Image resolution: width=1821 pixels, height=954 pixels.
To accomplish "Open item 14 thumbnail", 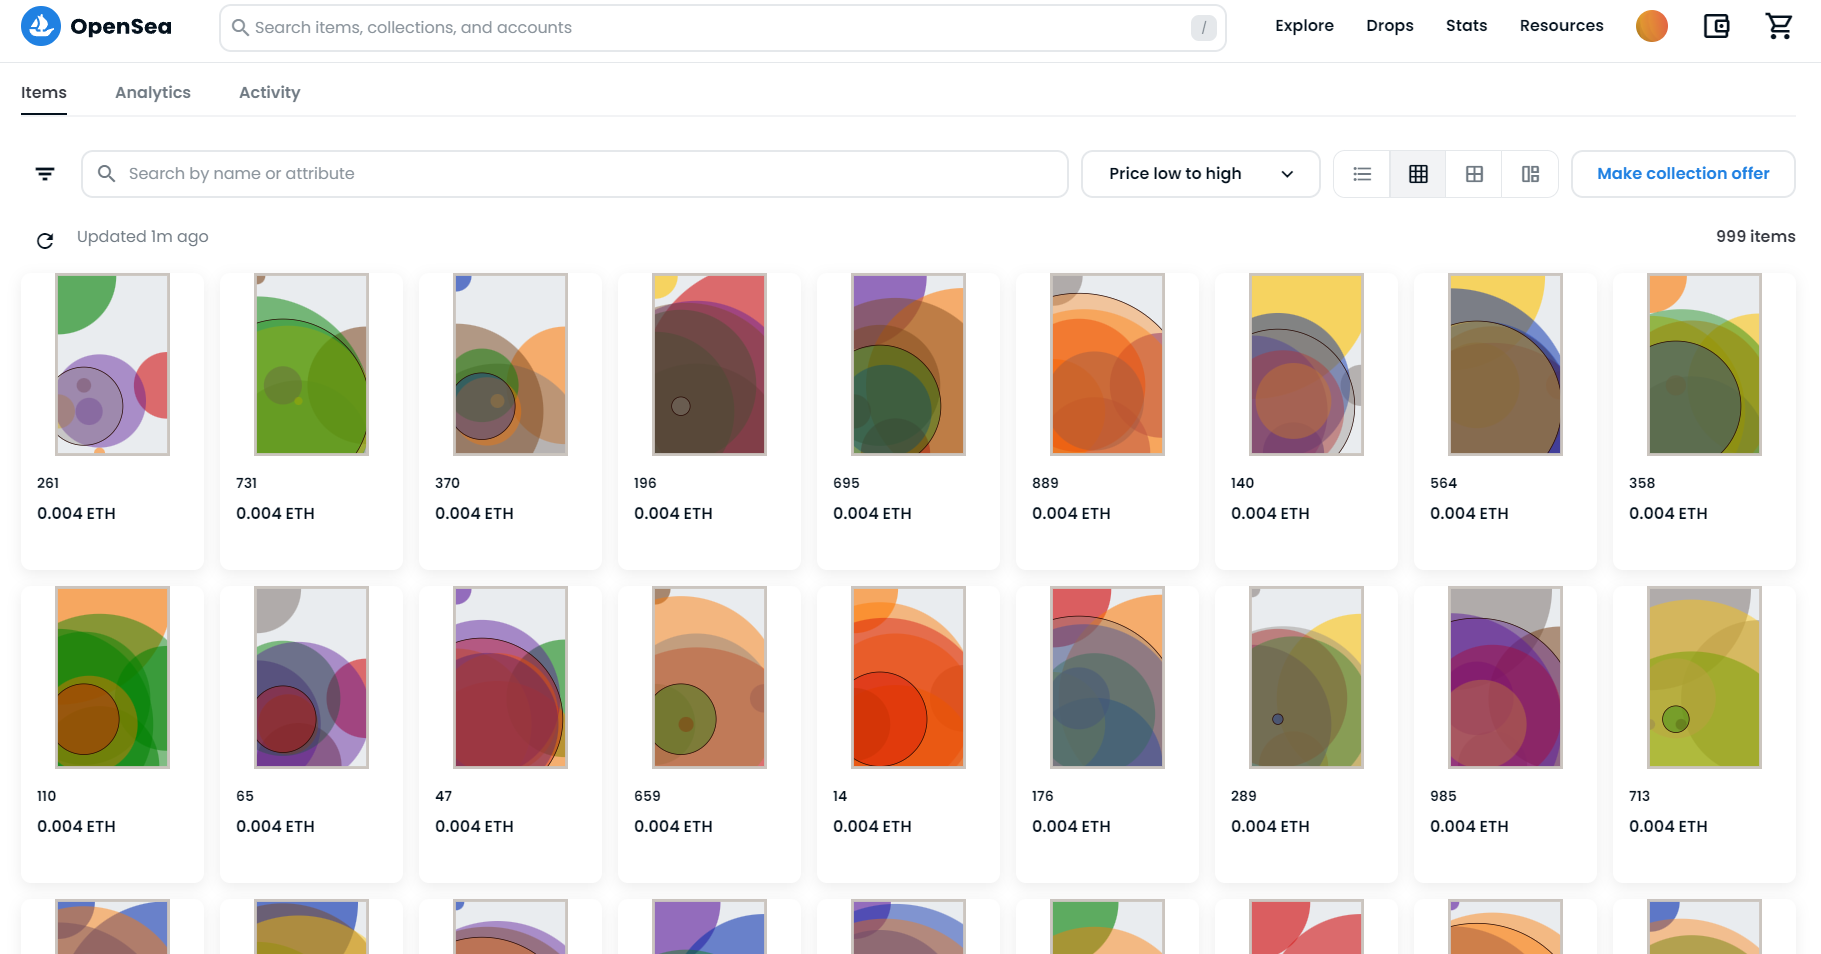I will pos(908,678).
